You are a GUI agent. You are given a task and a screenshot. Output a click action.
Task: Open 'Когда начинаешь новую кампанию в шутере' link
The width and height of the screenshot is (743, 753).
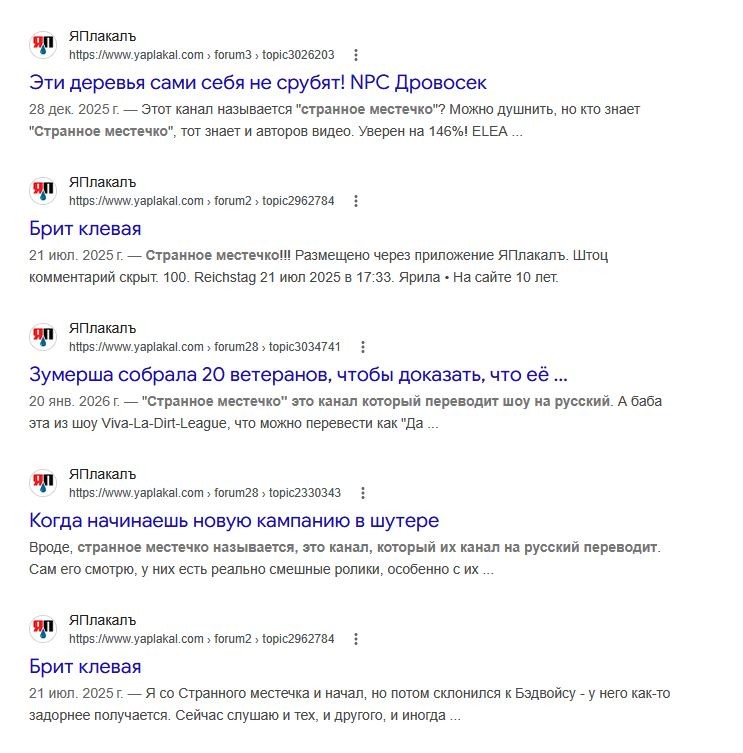(x=234, y=521)
